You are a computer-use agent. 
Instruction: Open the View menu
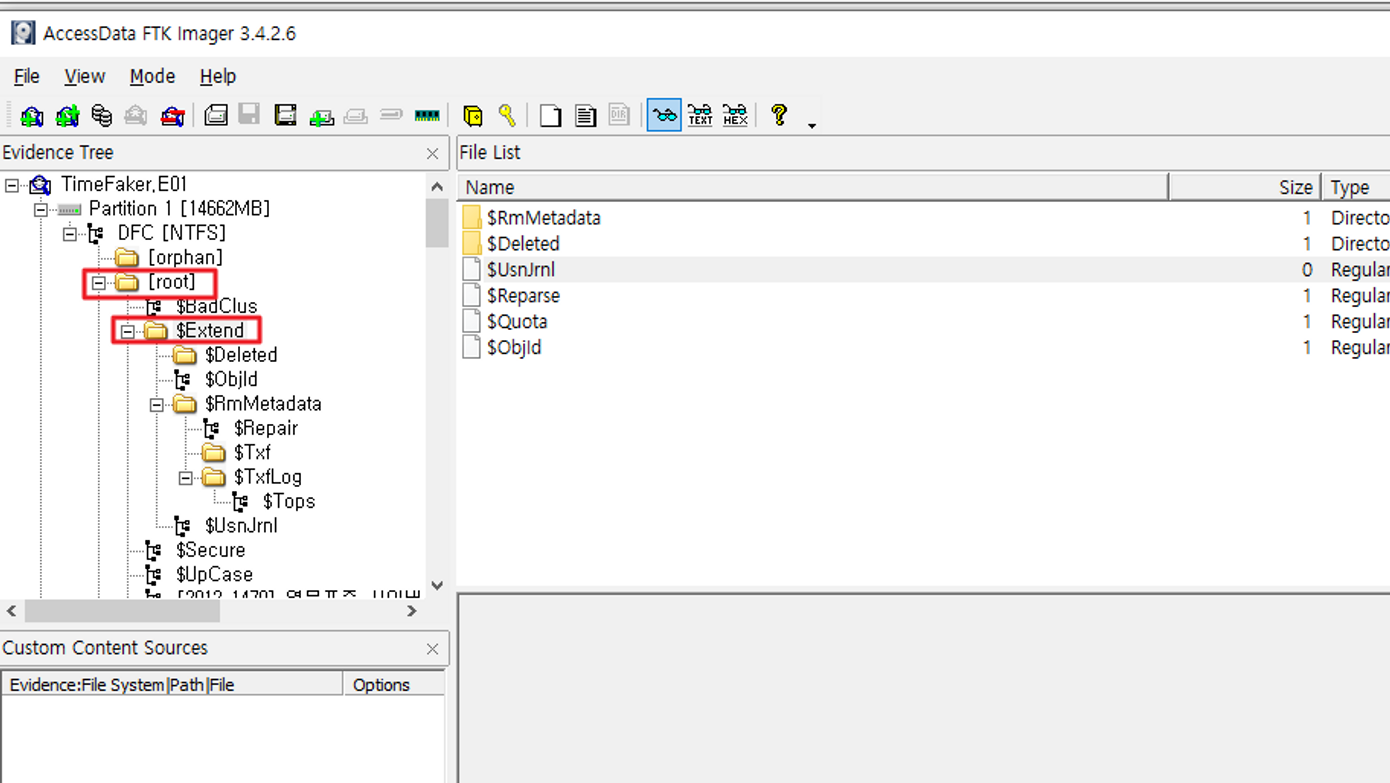pyautogui.click(x=85, y=76)
